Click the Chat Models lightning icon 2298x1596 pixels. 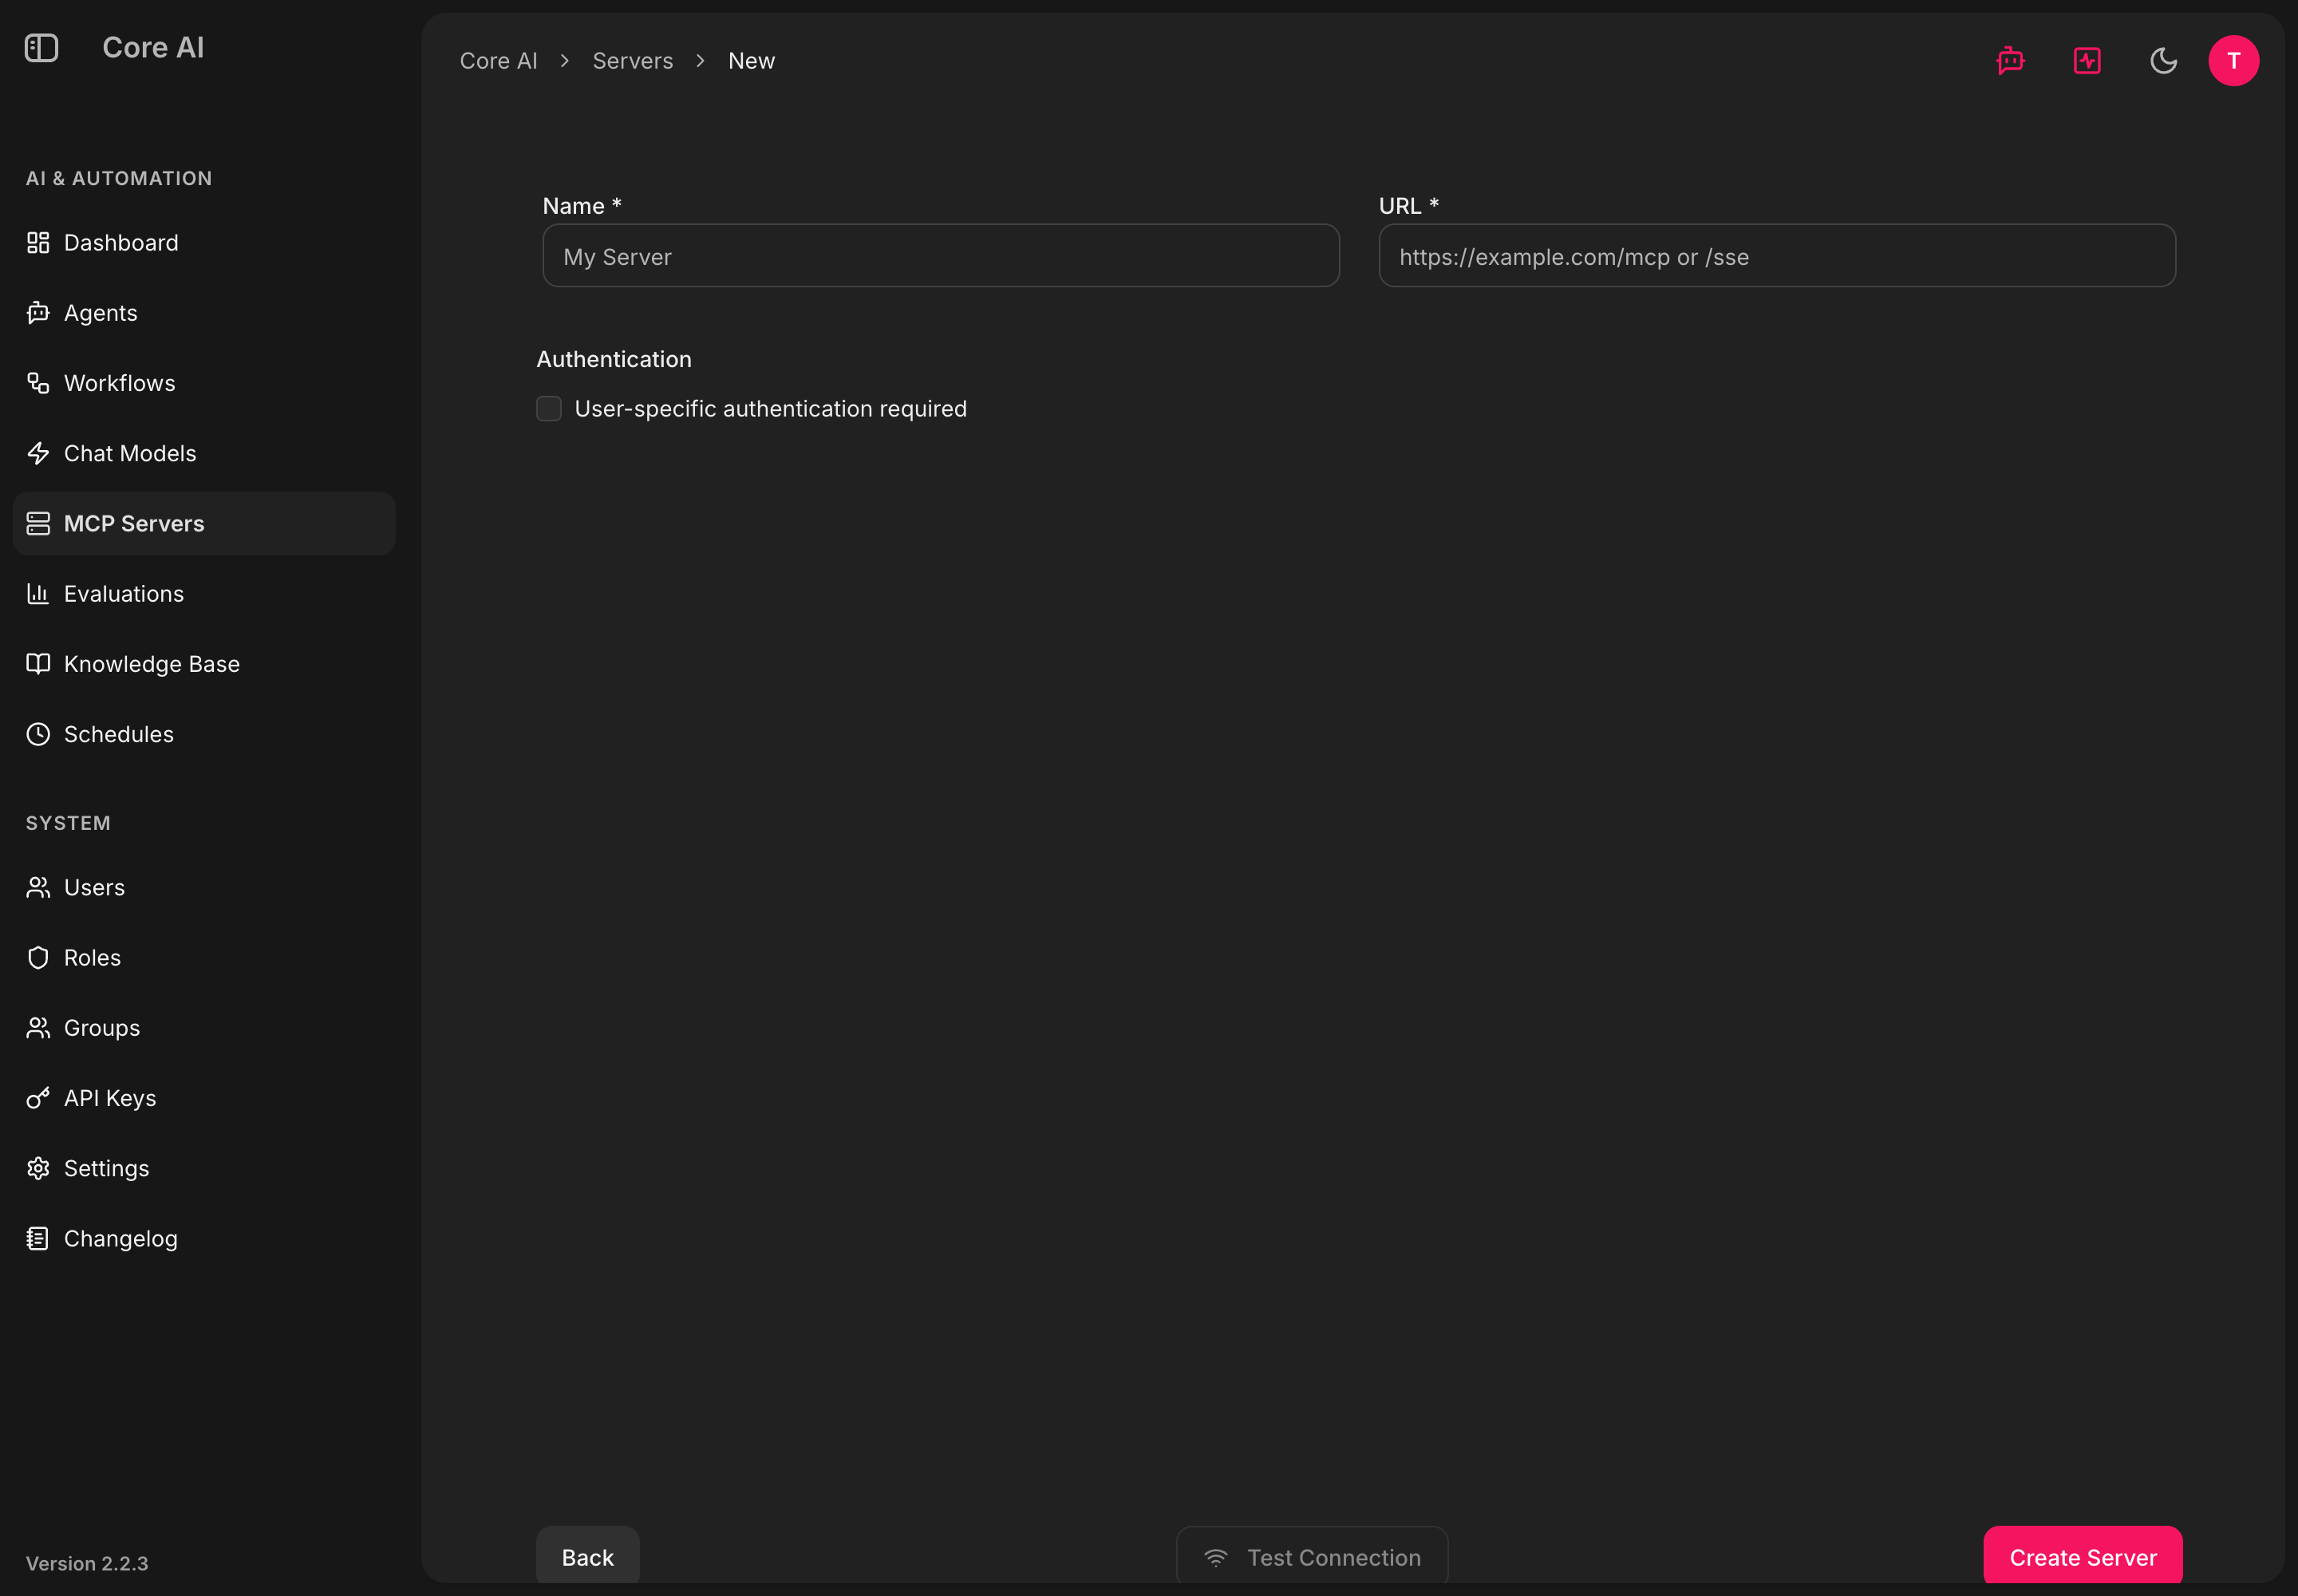[38, 453]
